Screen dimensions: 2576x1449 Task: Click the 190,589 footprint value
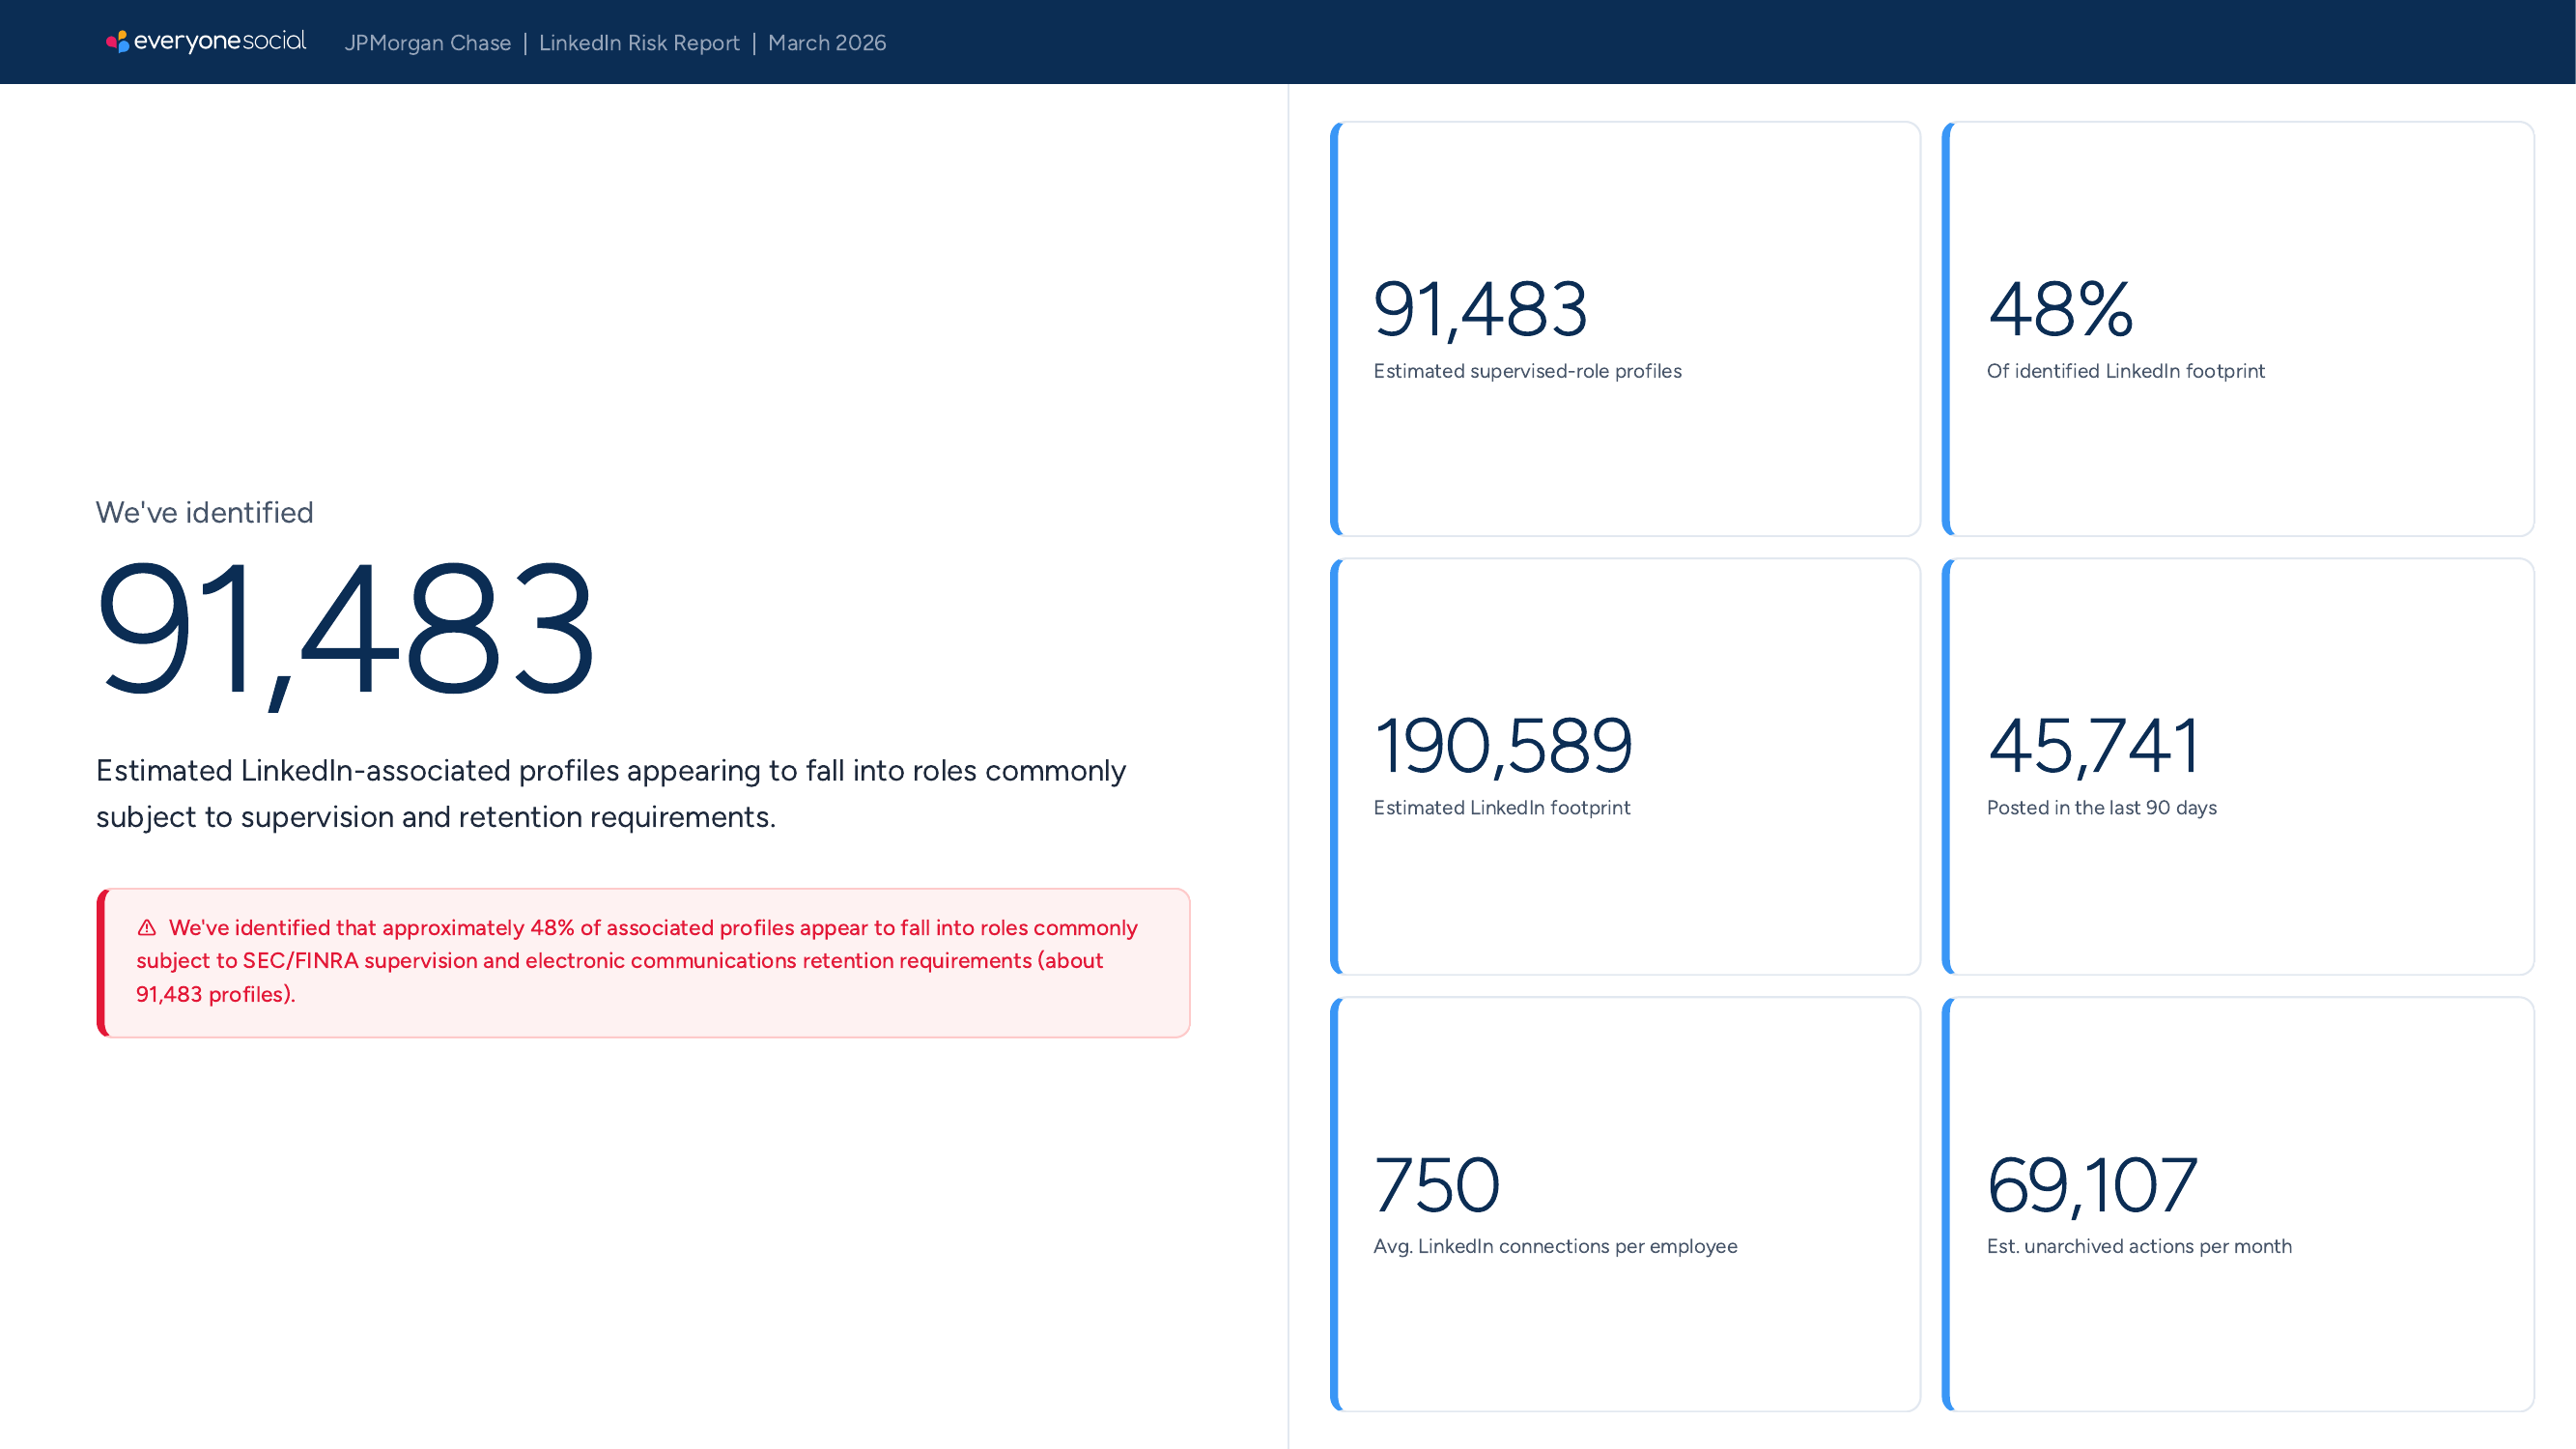[x=1504, y=746]
